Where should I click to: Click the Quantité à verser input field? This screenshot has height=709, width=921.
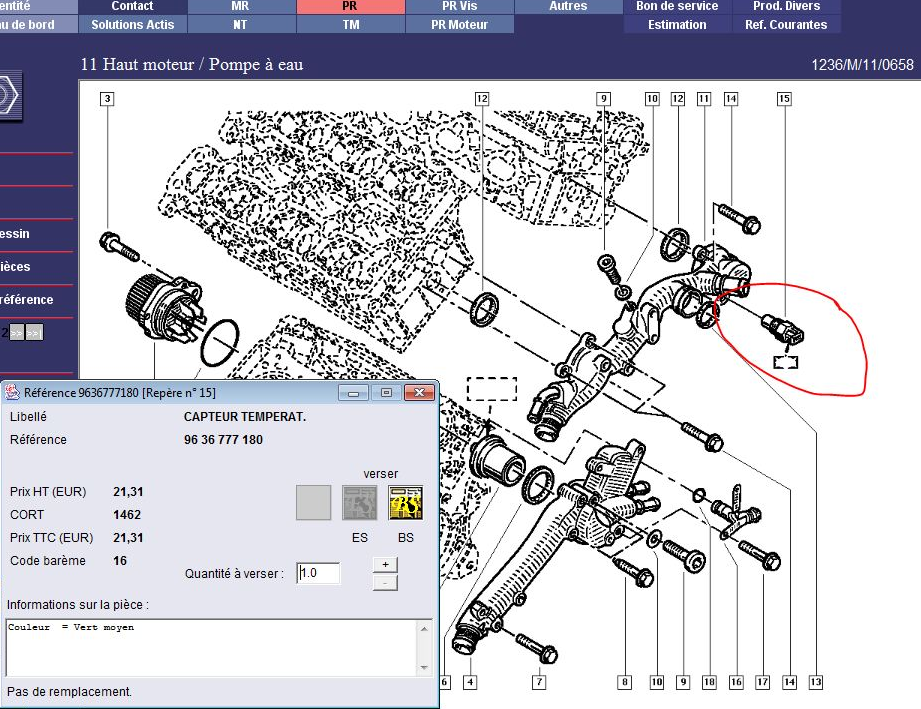[x=318, y=573]
